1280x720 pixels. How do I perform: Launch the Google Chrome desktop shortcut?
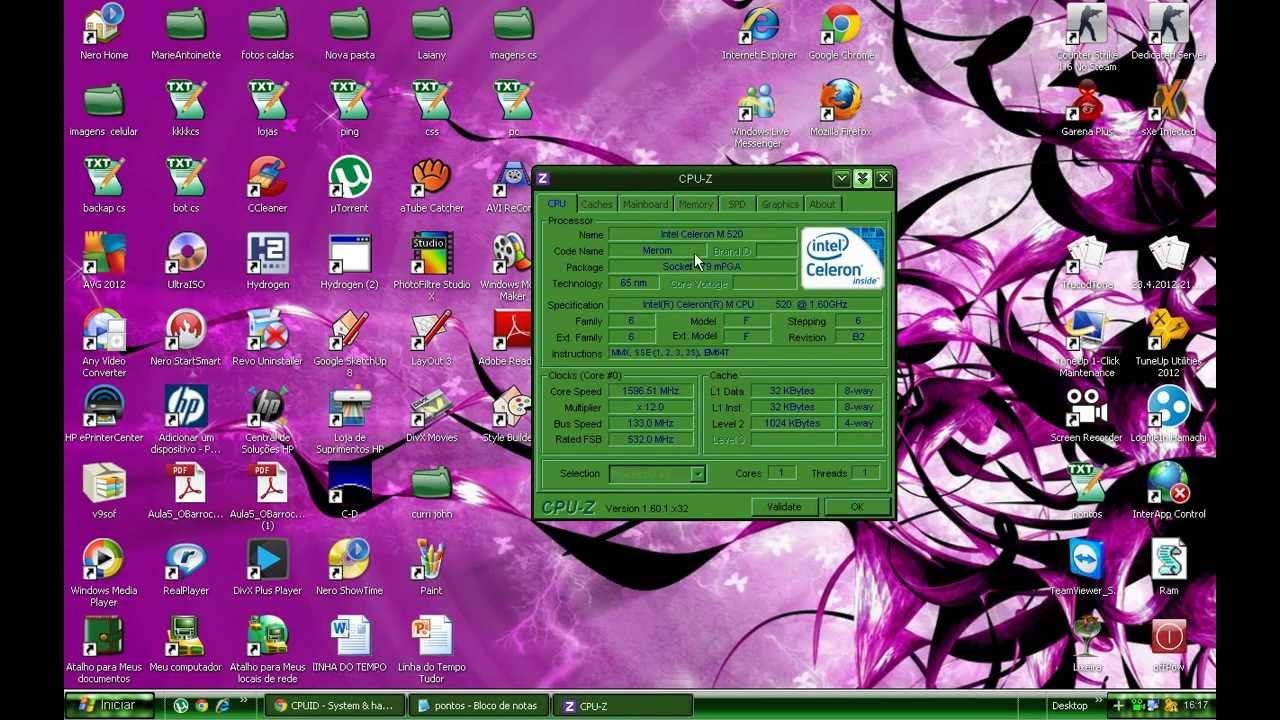841,33
